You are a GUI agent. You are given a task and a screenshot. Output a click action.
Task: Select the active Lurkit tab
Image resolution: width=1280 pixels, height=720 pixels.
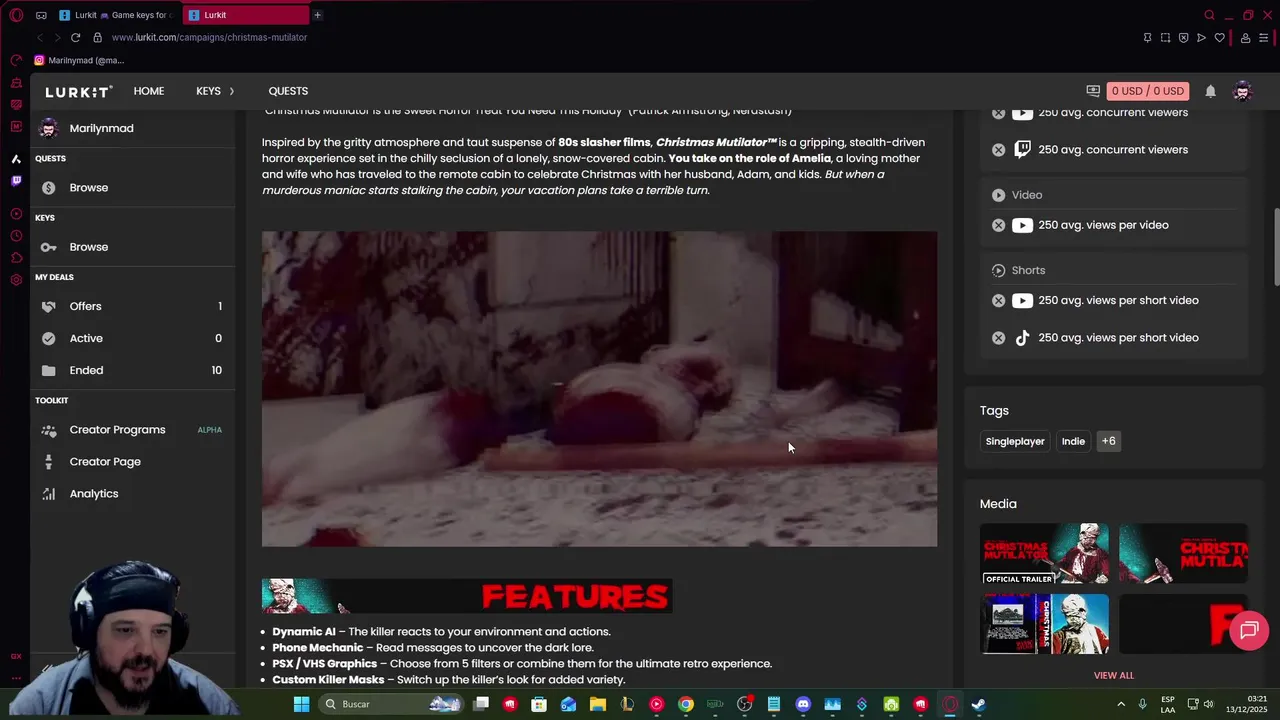(246, 15)
